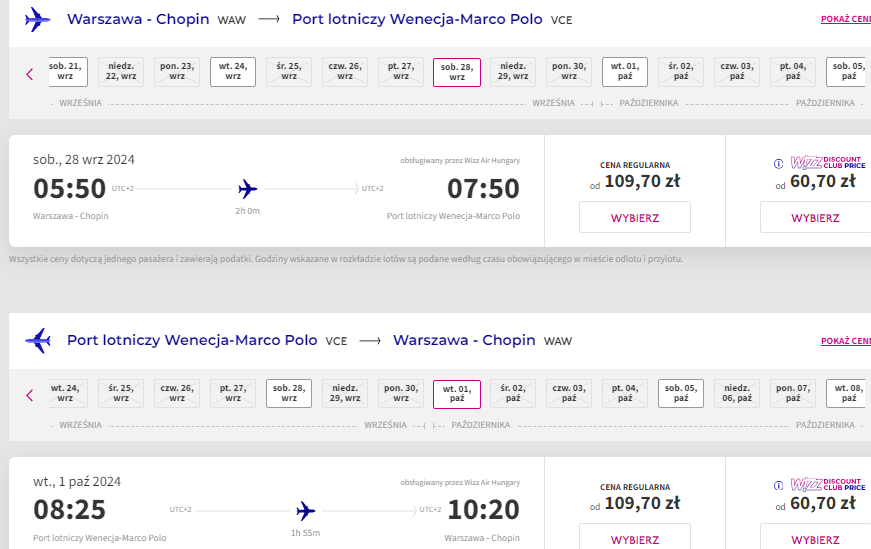
Task: Select return date sob. 05, paź
Action: 681,393
